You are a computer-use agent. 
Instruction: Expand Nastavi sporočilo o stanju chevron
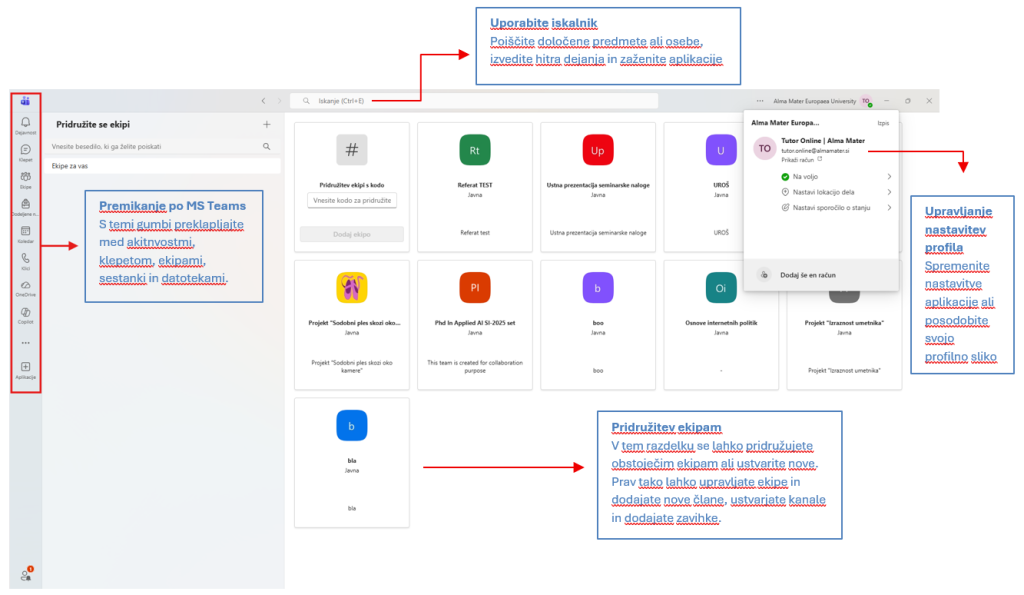click(889, 208)
